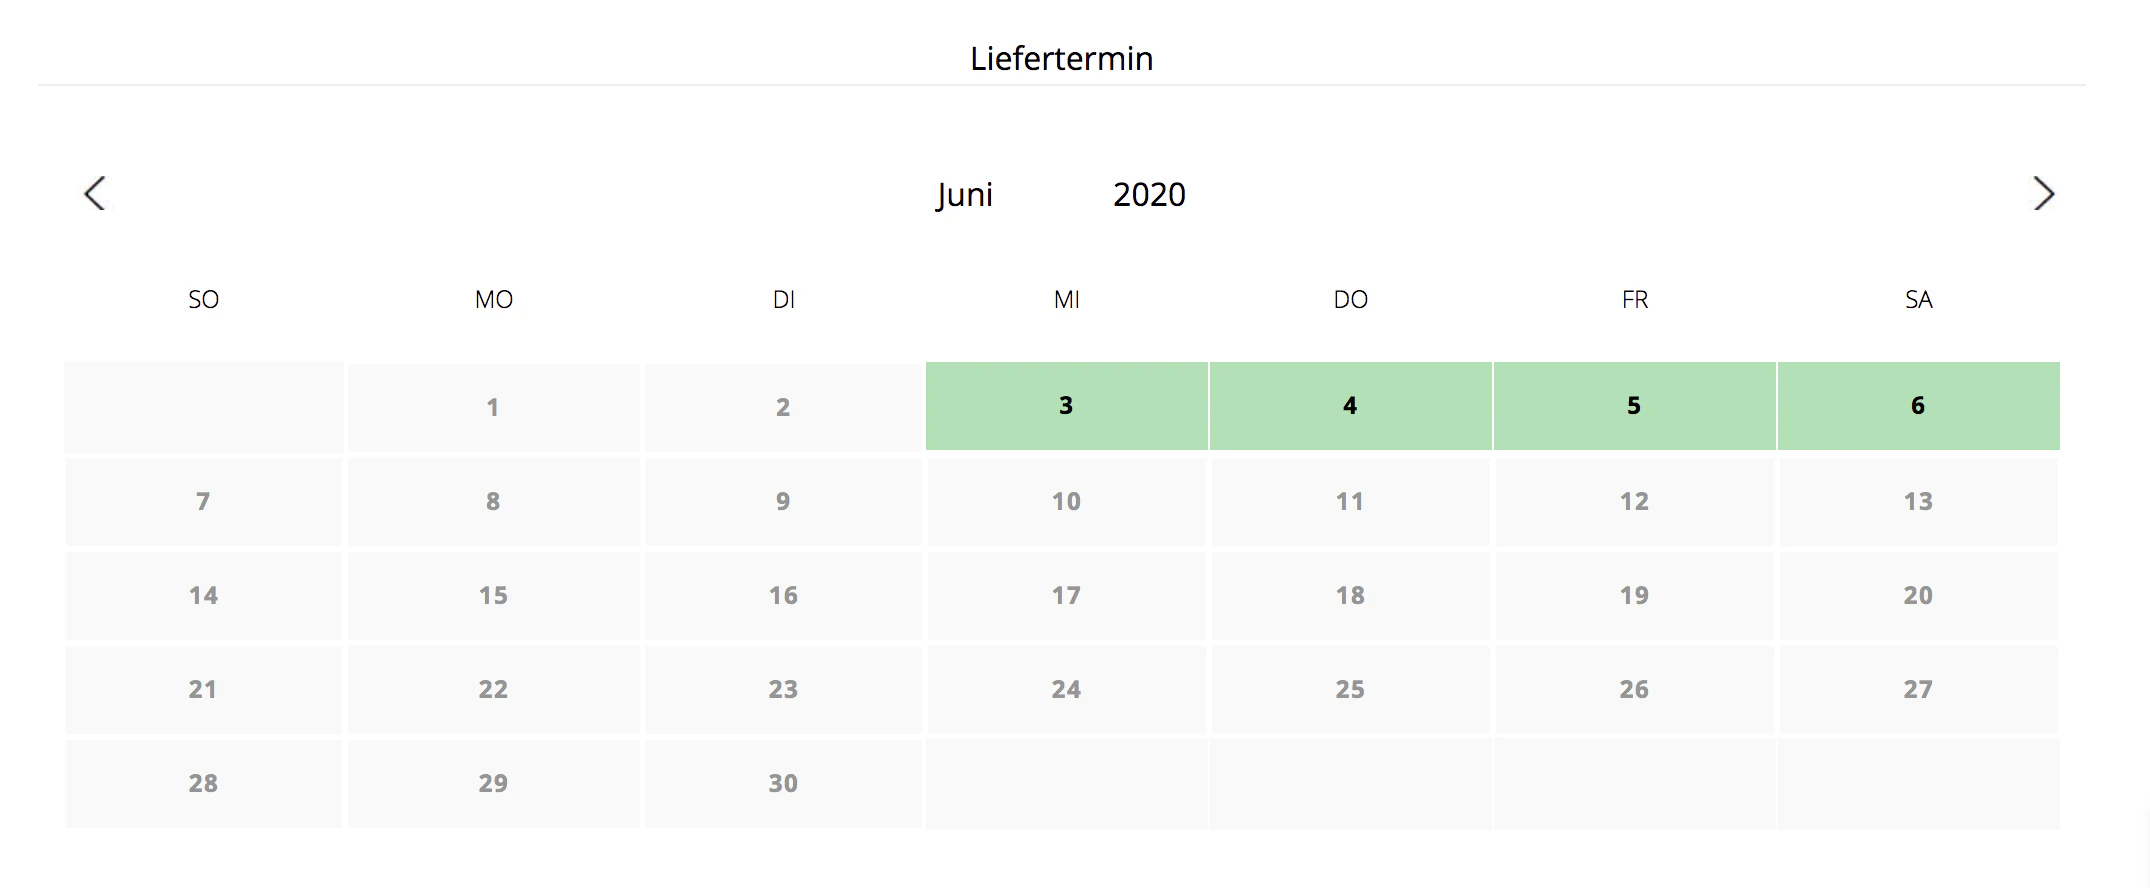Choose the highlighted date 4
The width and height of the screenshot is (2150, 888).
tap(1350, 406)
